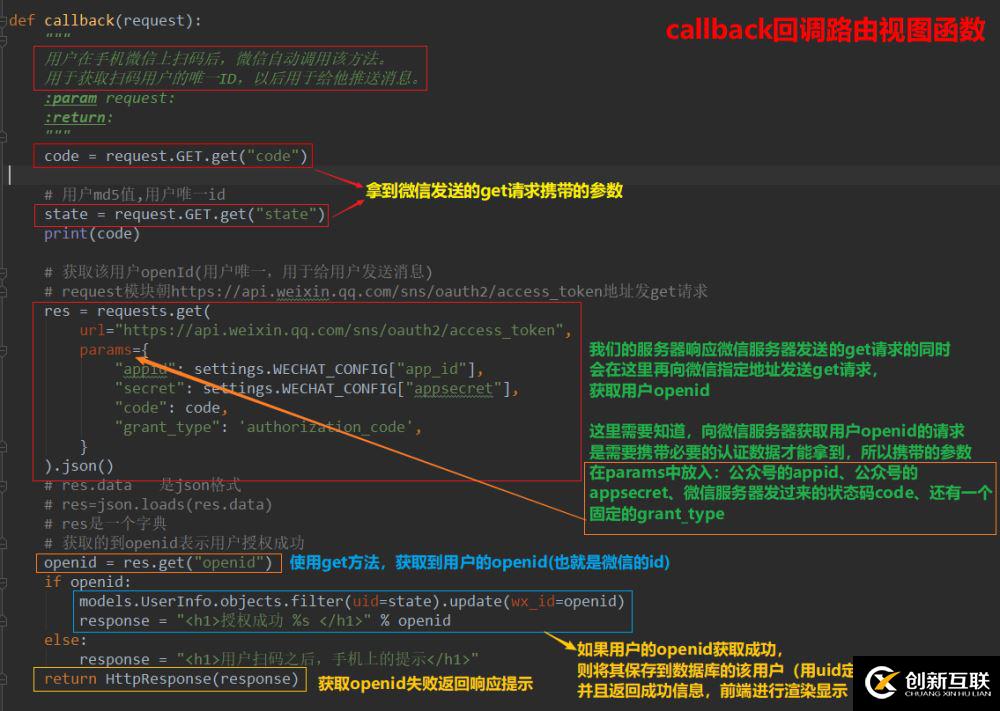Click the 'def callback(request):' line
Viewport: 1000px width, 711px height.
coord(105,21)
